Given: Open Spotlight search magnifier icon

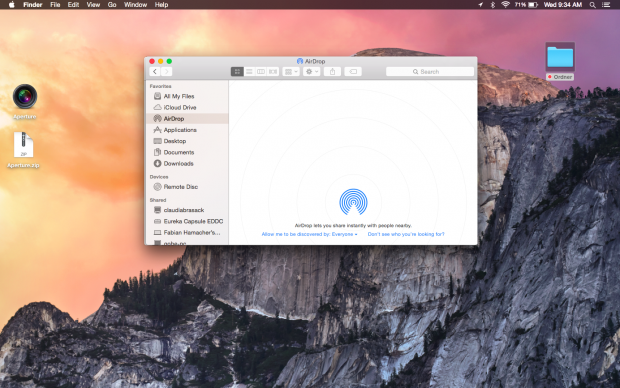Looking at the screenshot, I should coord(592,5).
